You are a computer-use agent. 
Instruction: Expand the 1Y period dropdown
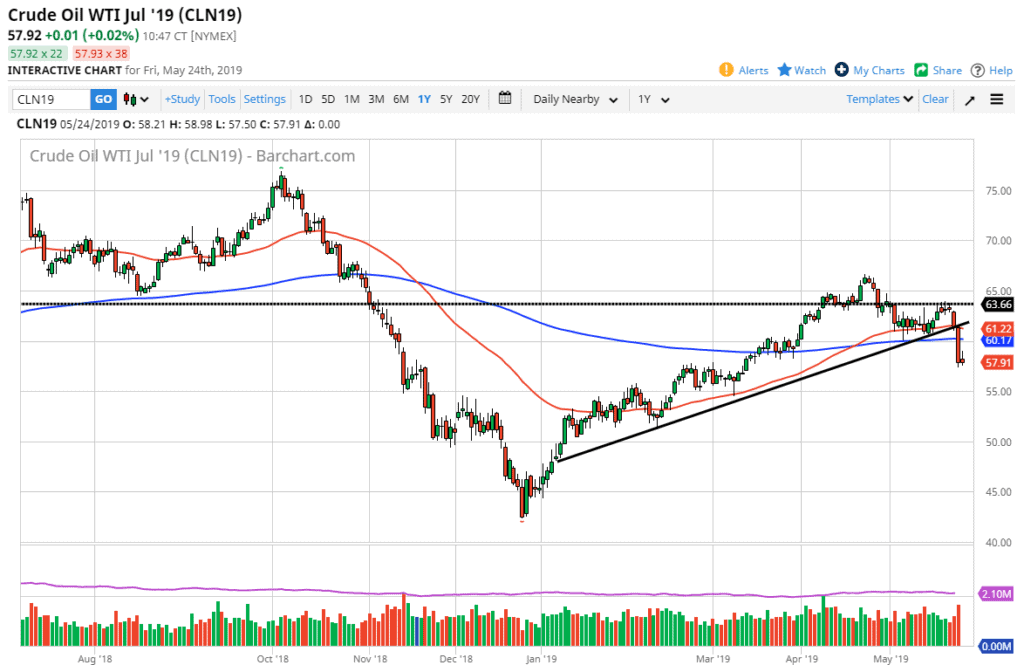[653, 99]
